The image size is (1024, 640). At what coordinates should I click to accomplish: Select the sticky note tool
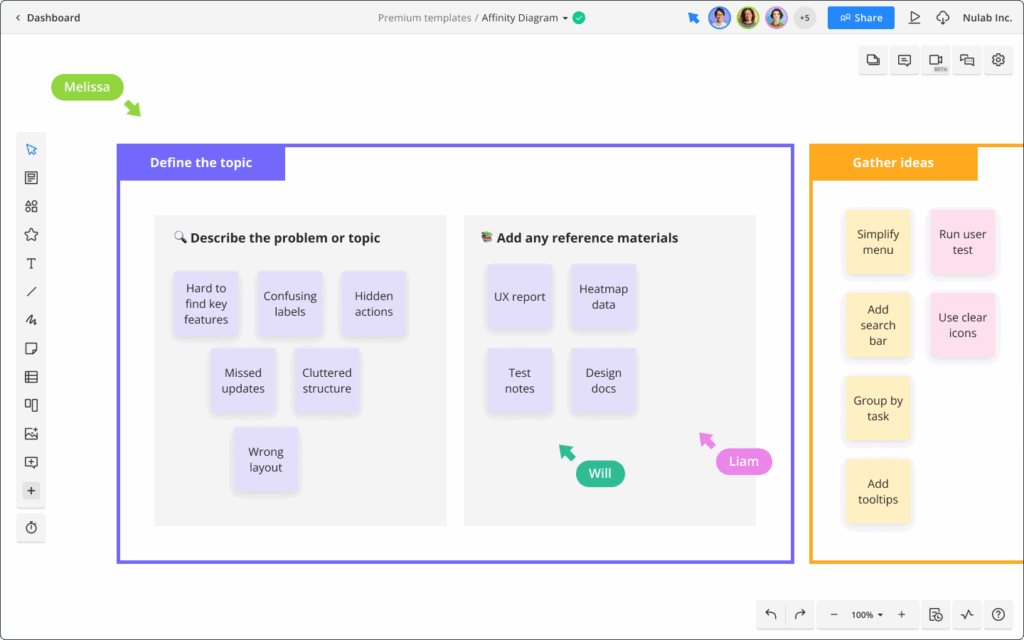pyautogui.click(x=31, y=349)
